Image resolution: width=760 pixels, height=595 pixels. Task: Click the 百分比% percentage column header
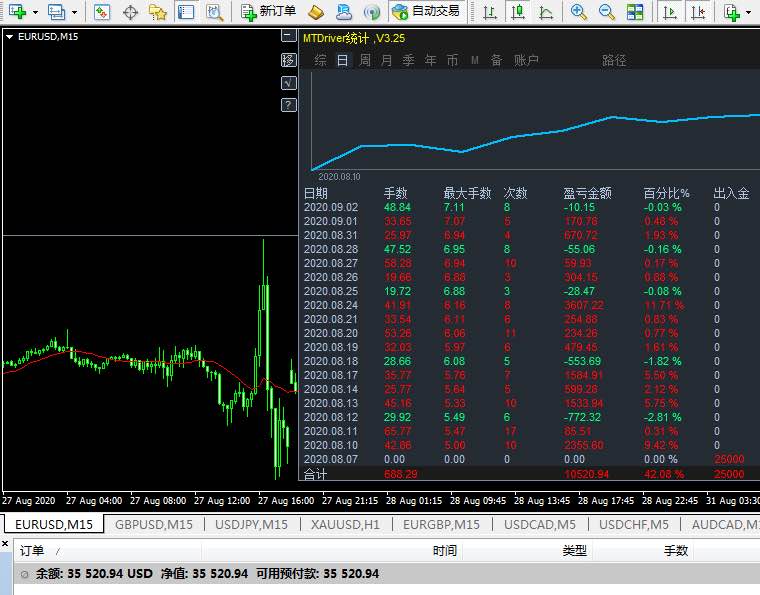(666, 193)
